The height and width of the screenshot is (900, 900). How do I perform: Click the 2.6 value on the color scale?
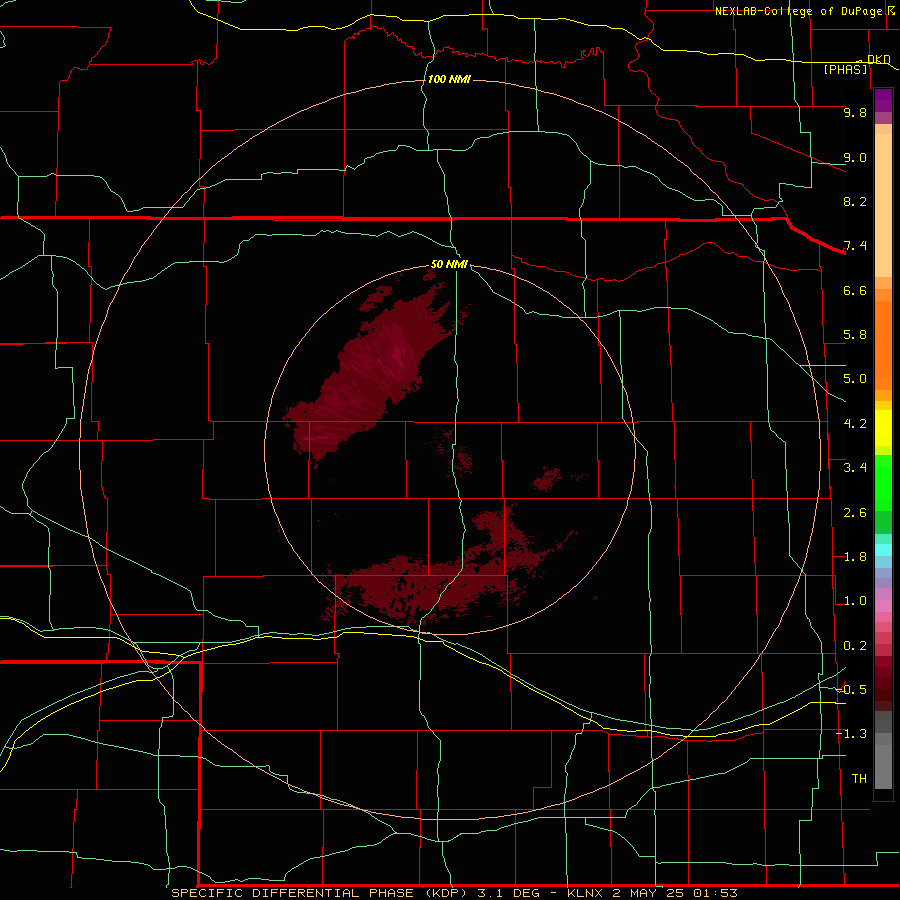(855, 513)
